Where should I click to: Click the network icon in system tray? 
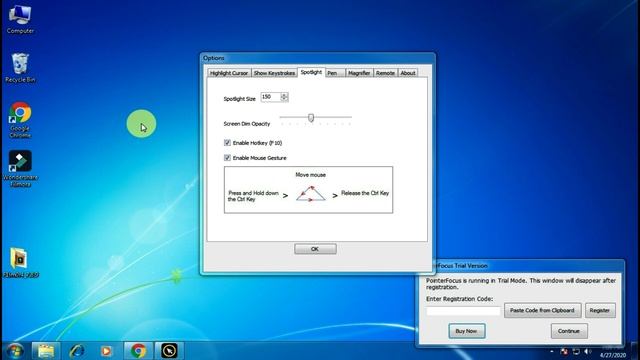[x=576, y=351]
